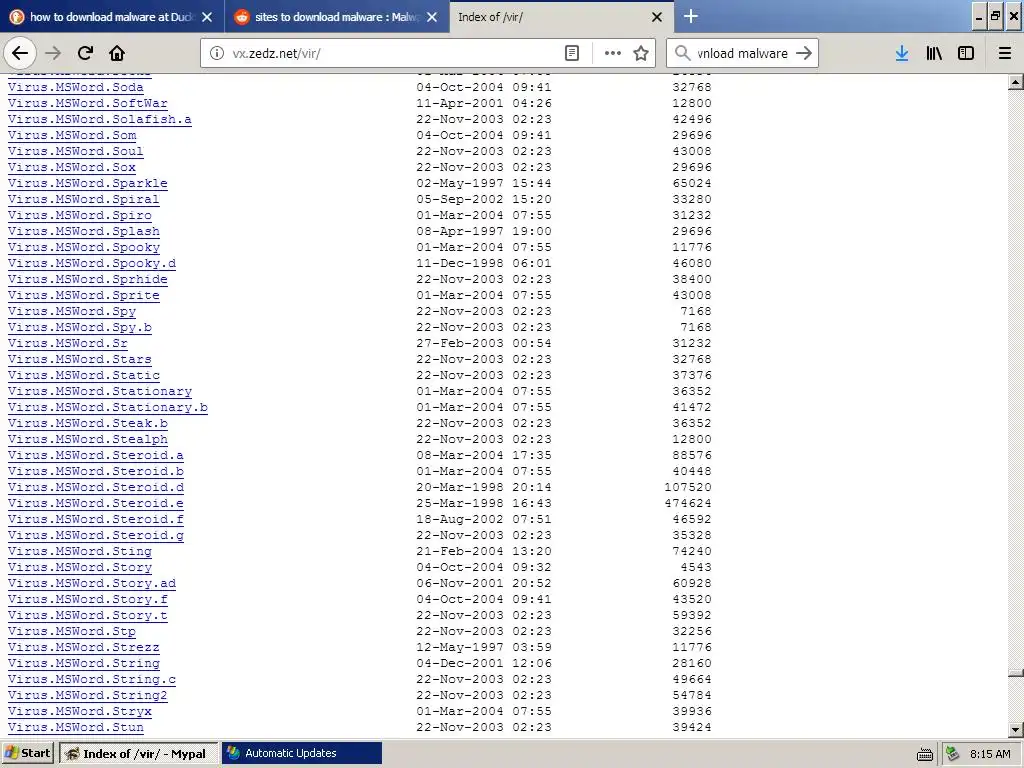Click file size 4543
The width and height of the screenshot is (1024, 768).
coord(696,567)
